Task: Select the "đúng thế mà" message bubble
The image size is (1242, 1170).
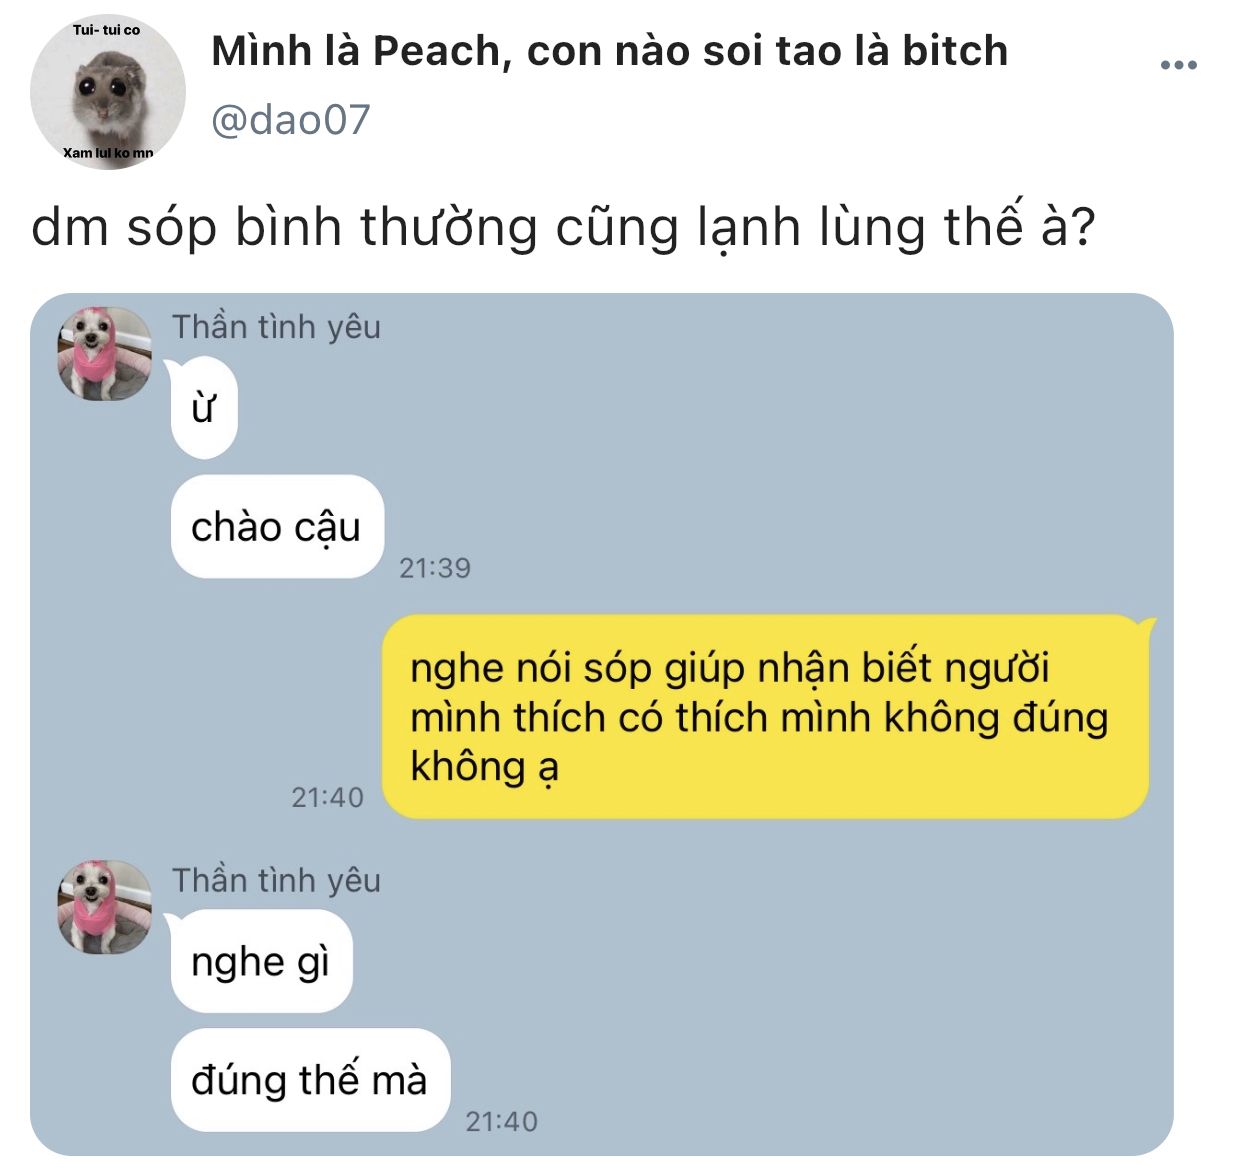Action: click(310, 1080)
